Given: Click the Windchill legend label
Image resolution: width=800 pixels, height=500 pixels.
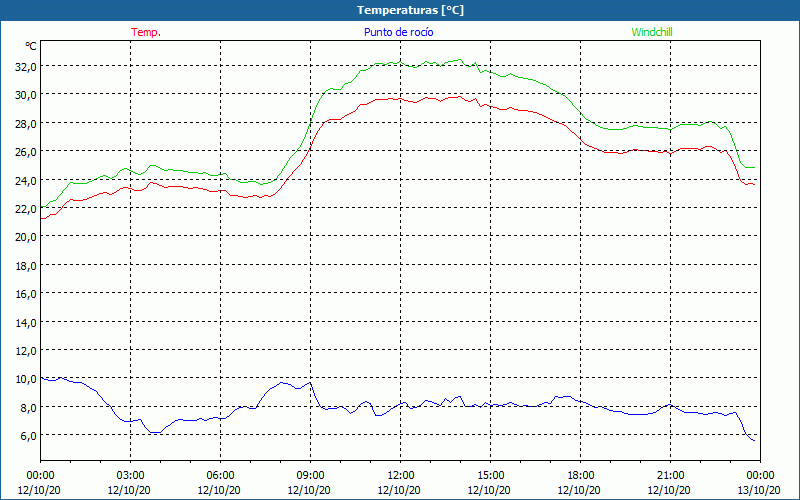Looking at the screenshot, I should [652, 32].
